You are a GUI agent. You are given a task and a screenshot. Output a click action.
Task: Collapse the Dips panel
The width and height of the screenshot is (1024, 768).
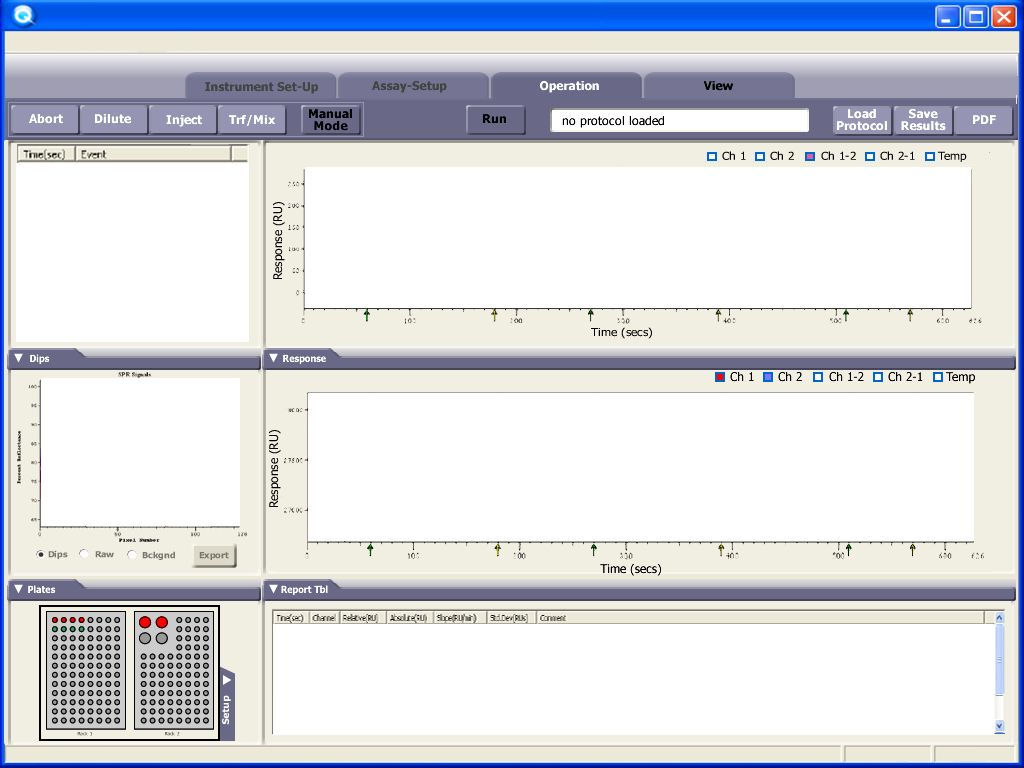point(19,358)
